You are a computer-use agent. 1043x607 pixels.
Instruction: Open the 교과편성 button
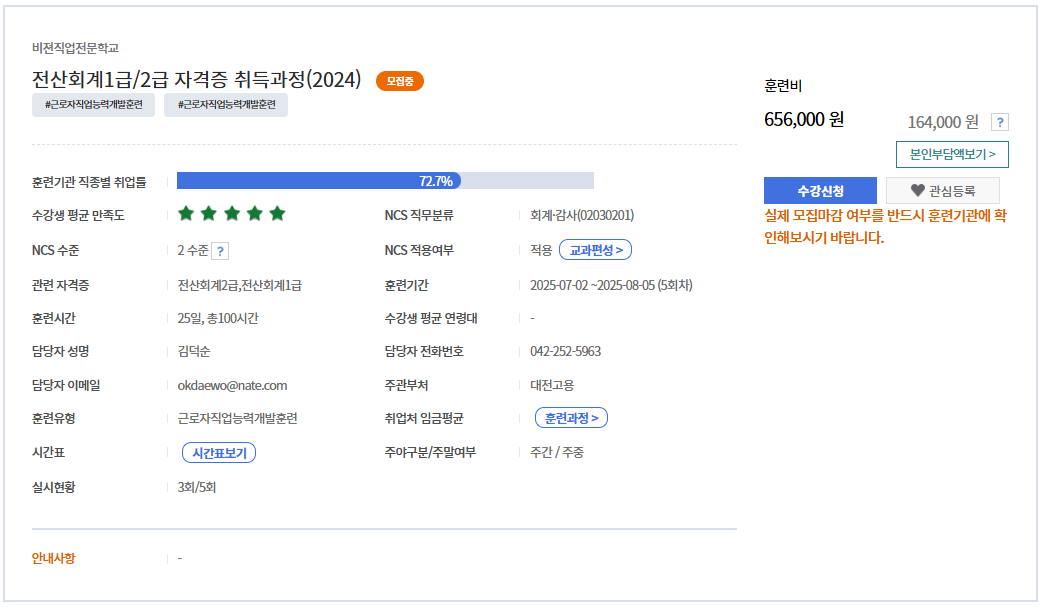pos(595,250)
